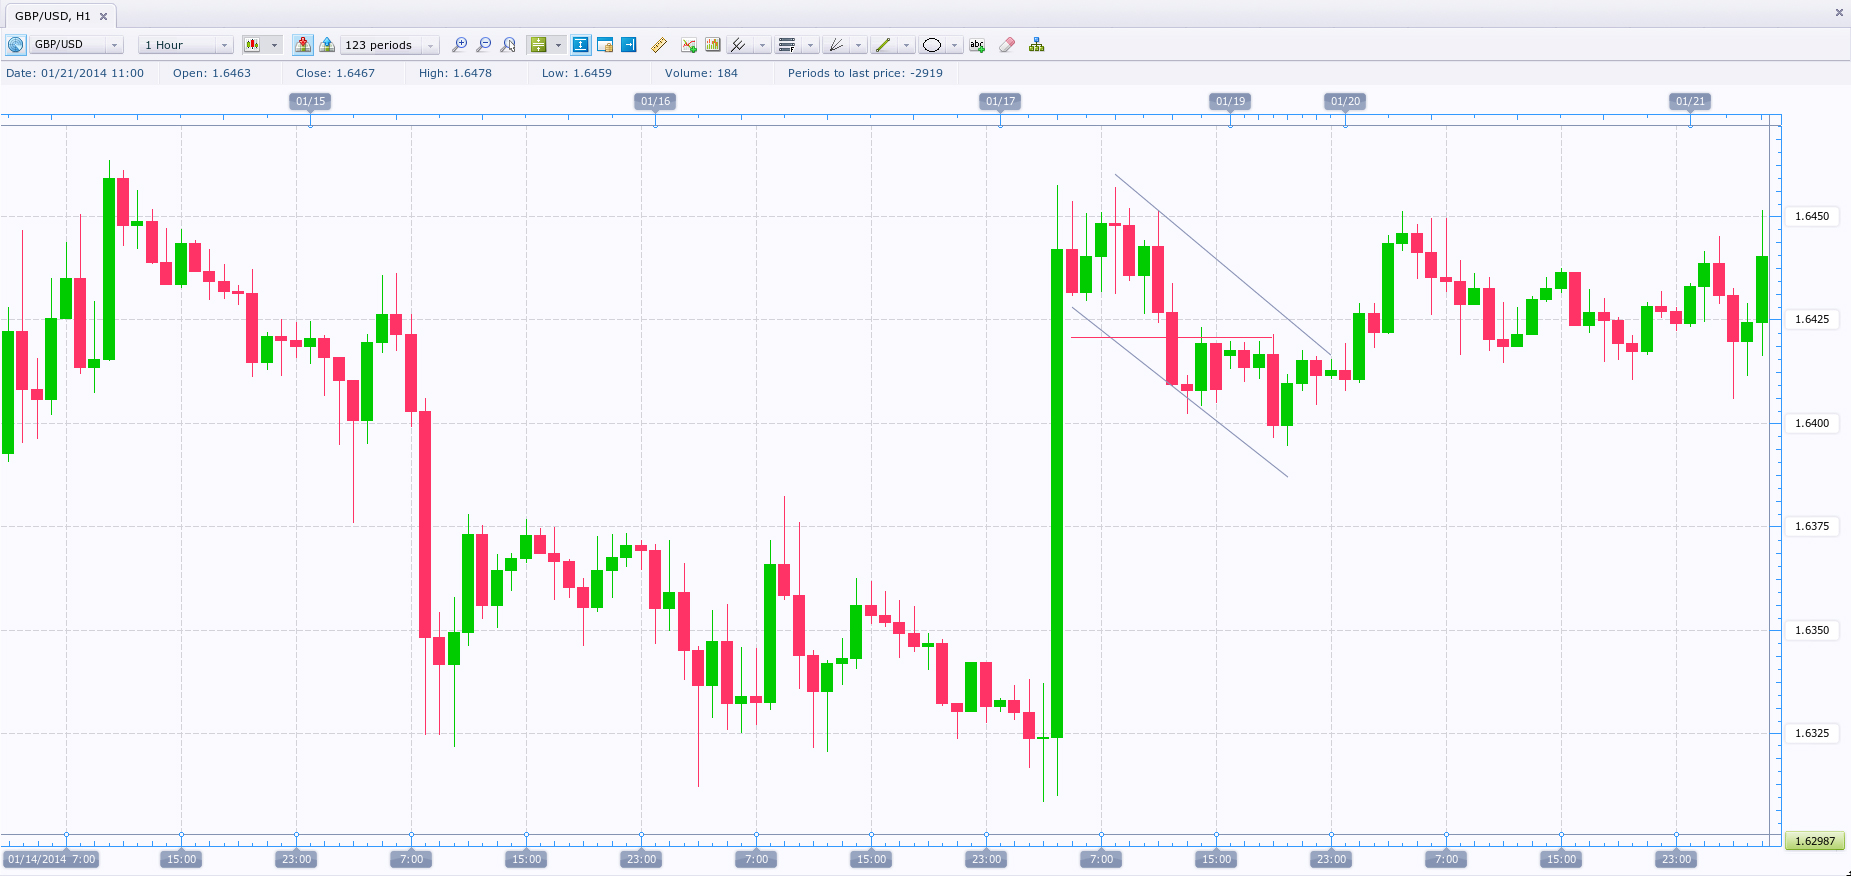The height and width of the screenshot is (876, 1851).
Task: Expand the line tool dropdown arrow
Action: pyautogui.click(x=906, y=45)
